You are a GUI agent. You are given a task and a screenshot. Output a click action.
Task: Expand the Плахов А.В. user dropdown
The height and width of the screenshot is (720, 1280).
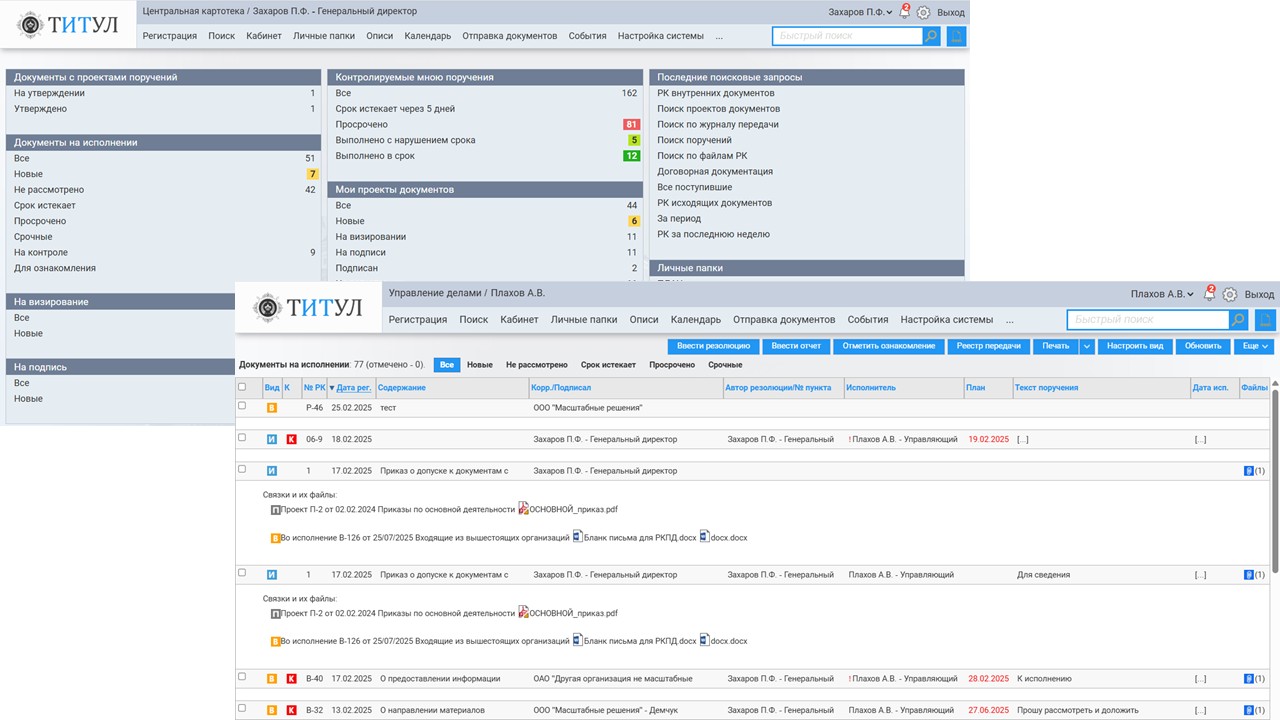tap(1162, 294)
